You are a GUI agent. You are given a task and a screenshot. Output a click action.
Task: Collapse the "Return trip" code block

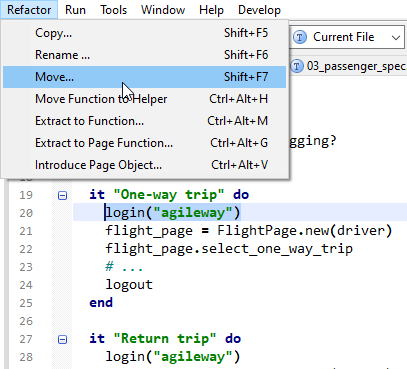point(62,339)
